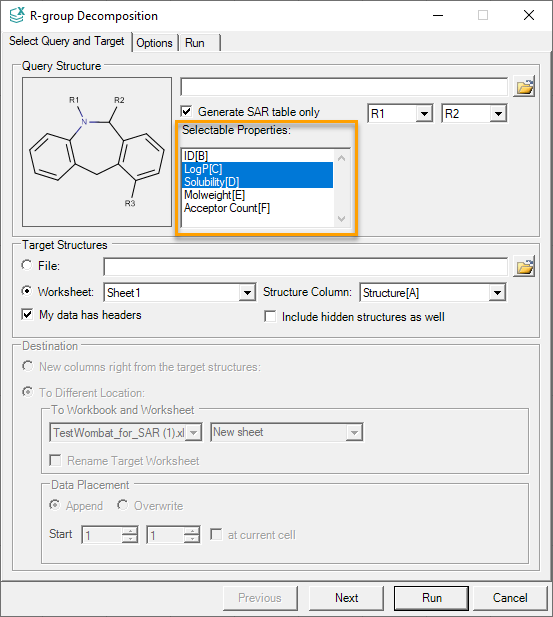Close the dialog window
The width and height of the screenshot is (553, 617).
(x=529, y=15)
